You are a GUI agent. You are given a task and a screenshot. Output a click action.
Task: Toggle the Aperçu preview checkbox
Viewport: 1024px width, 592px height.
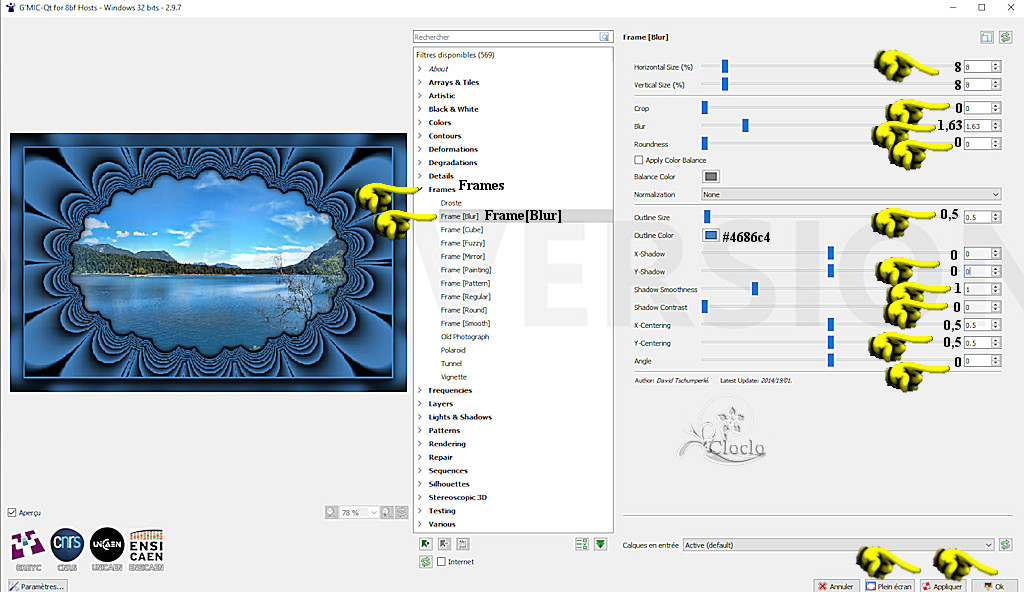coord(12,512)
